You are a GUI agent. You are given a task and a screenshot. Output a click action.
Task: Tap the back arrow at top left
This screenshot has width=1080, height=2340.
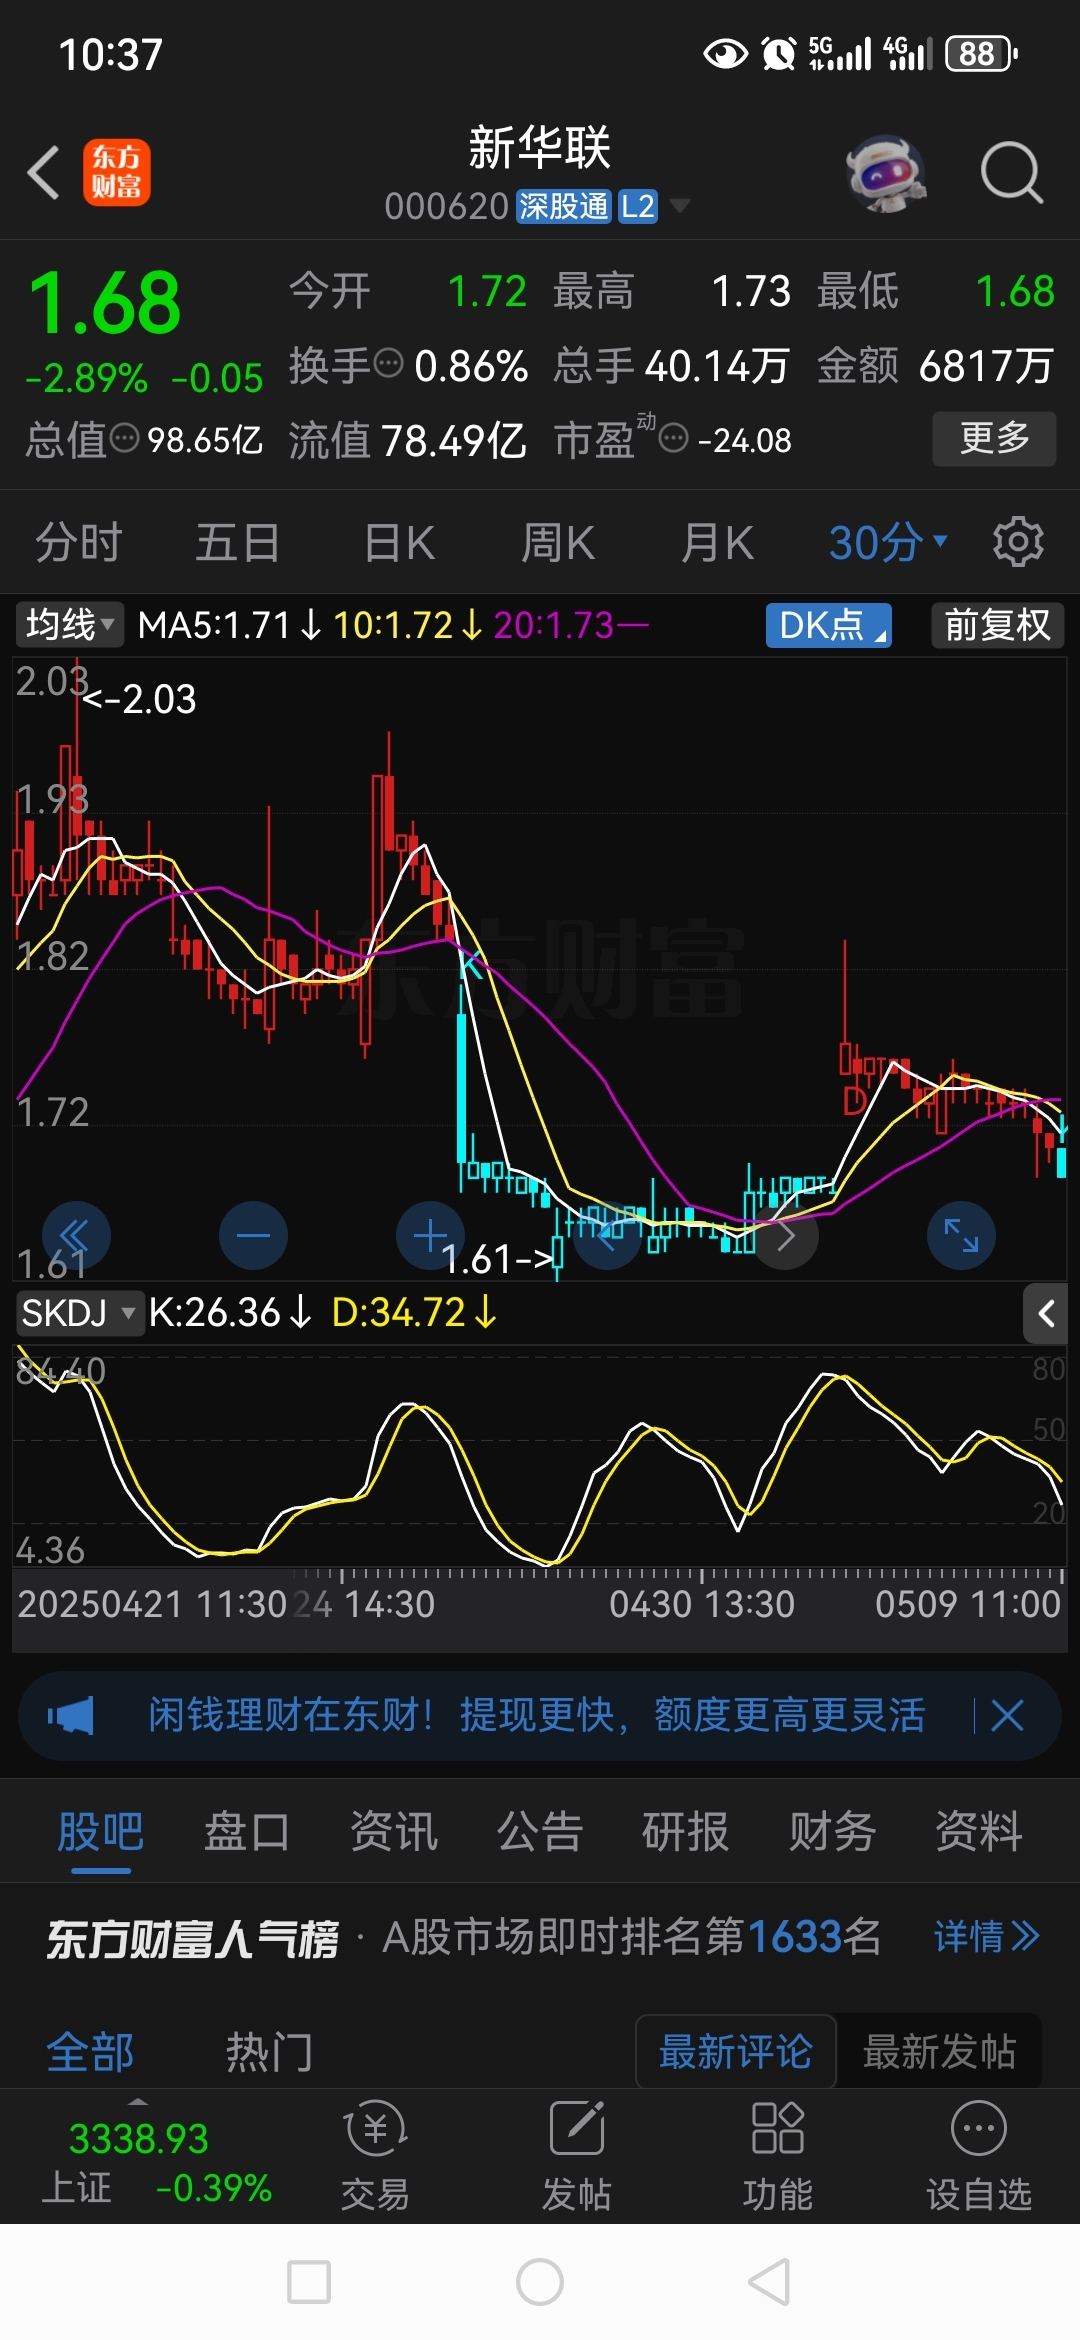(x=44, y=172)
